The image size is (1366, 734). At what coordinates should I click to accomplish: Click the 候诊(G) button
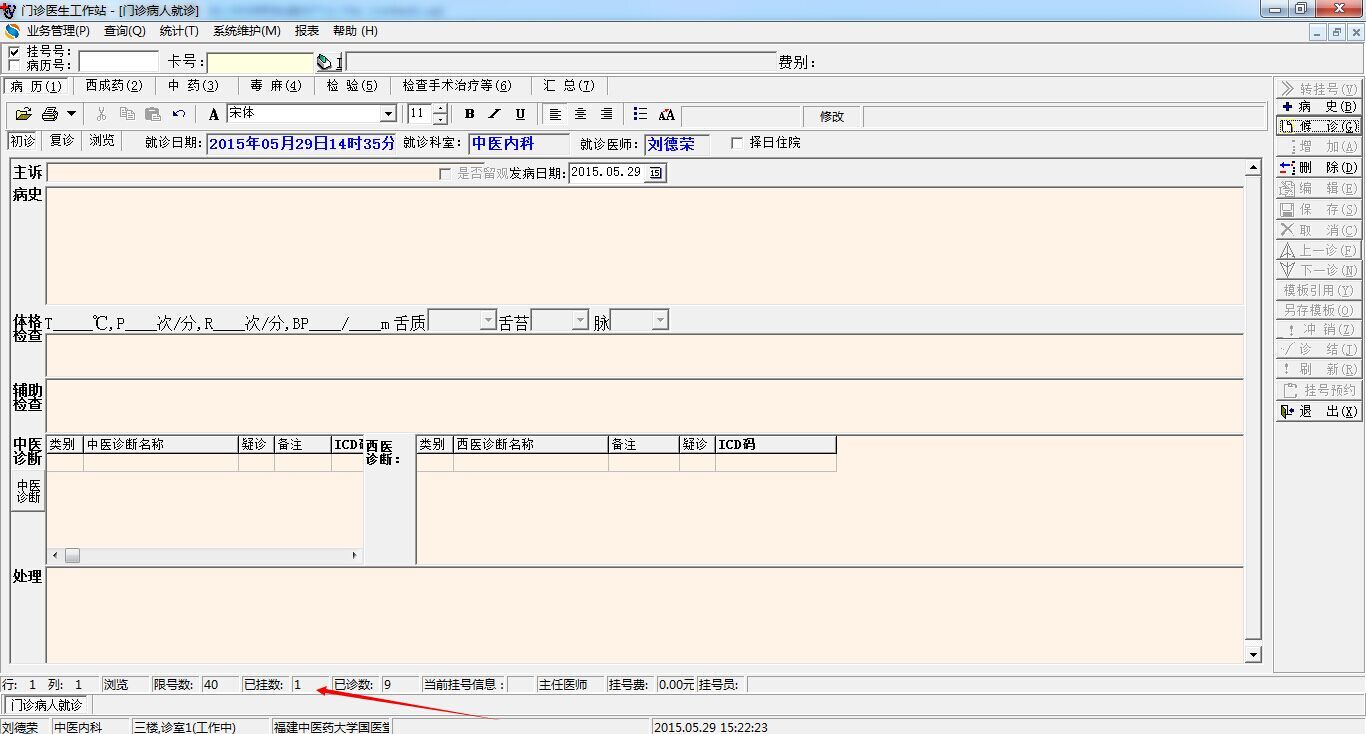(1319, 127)
